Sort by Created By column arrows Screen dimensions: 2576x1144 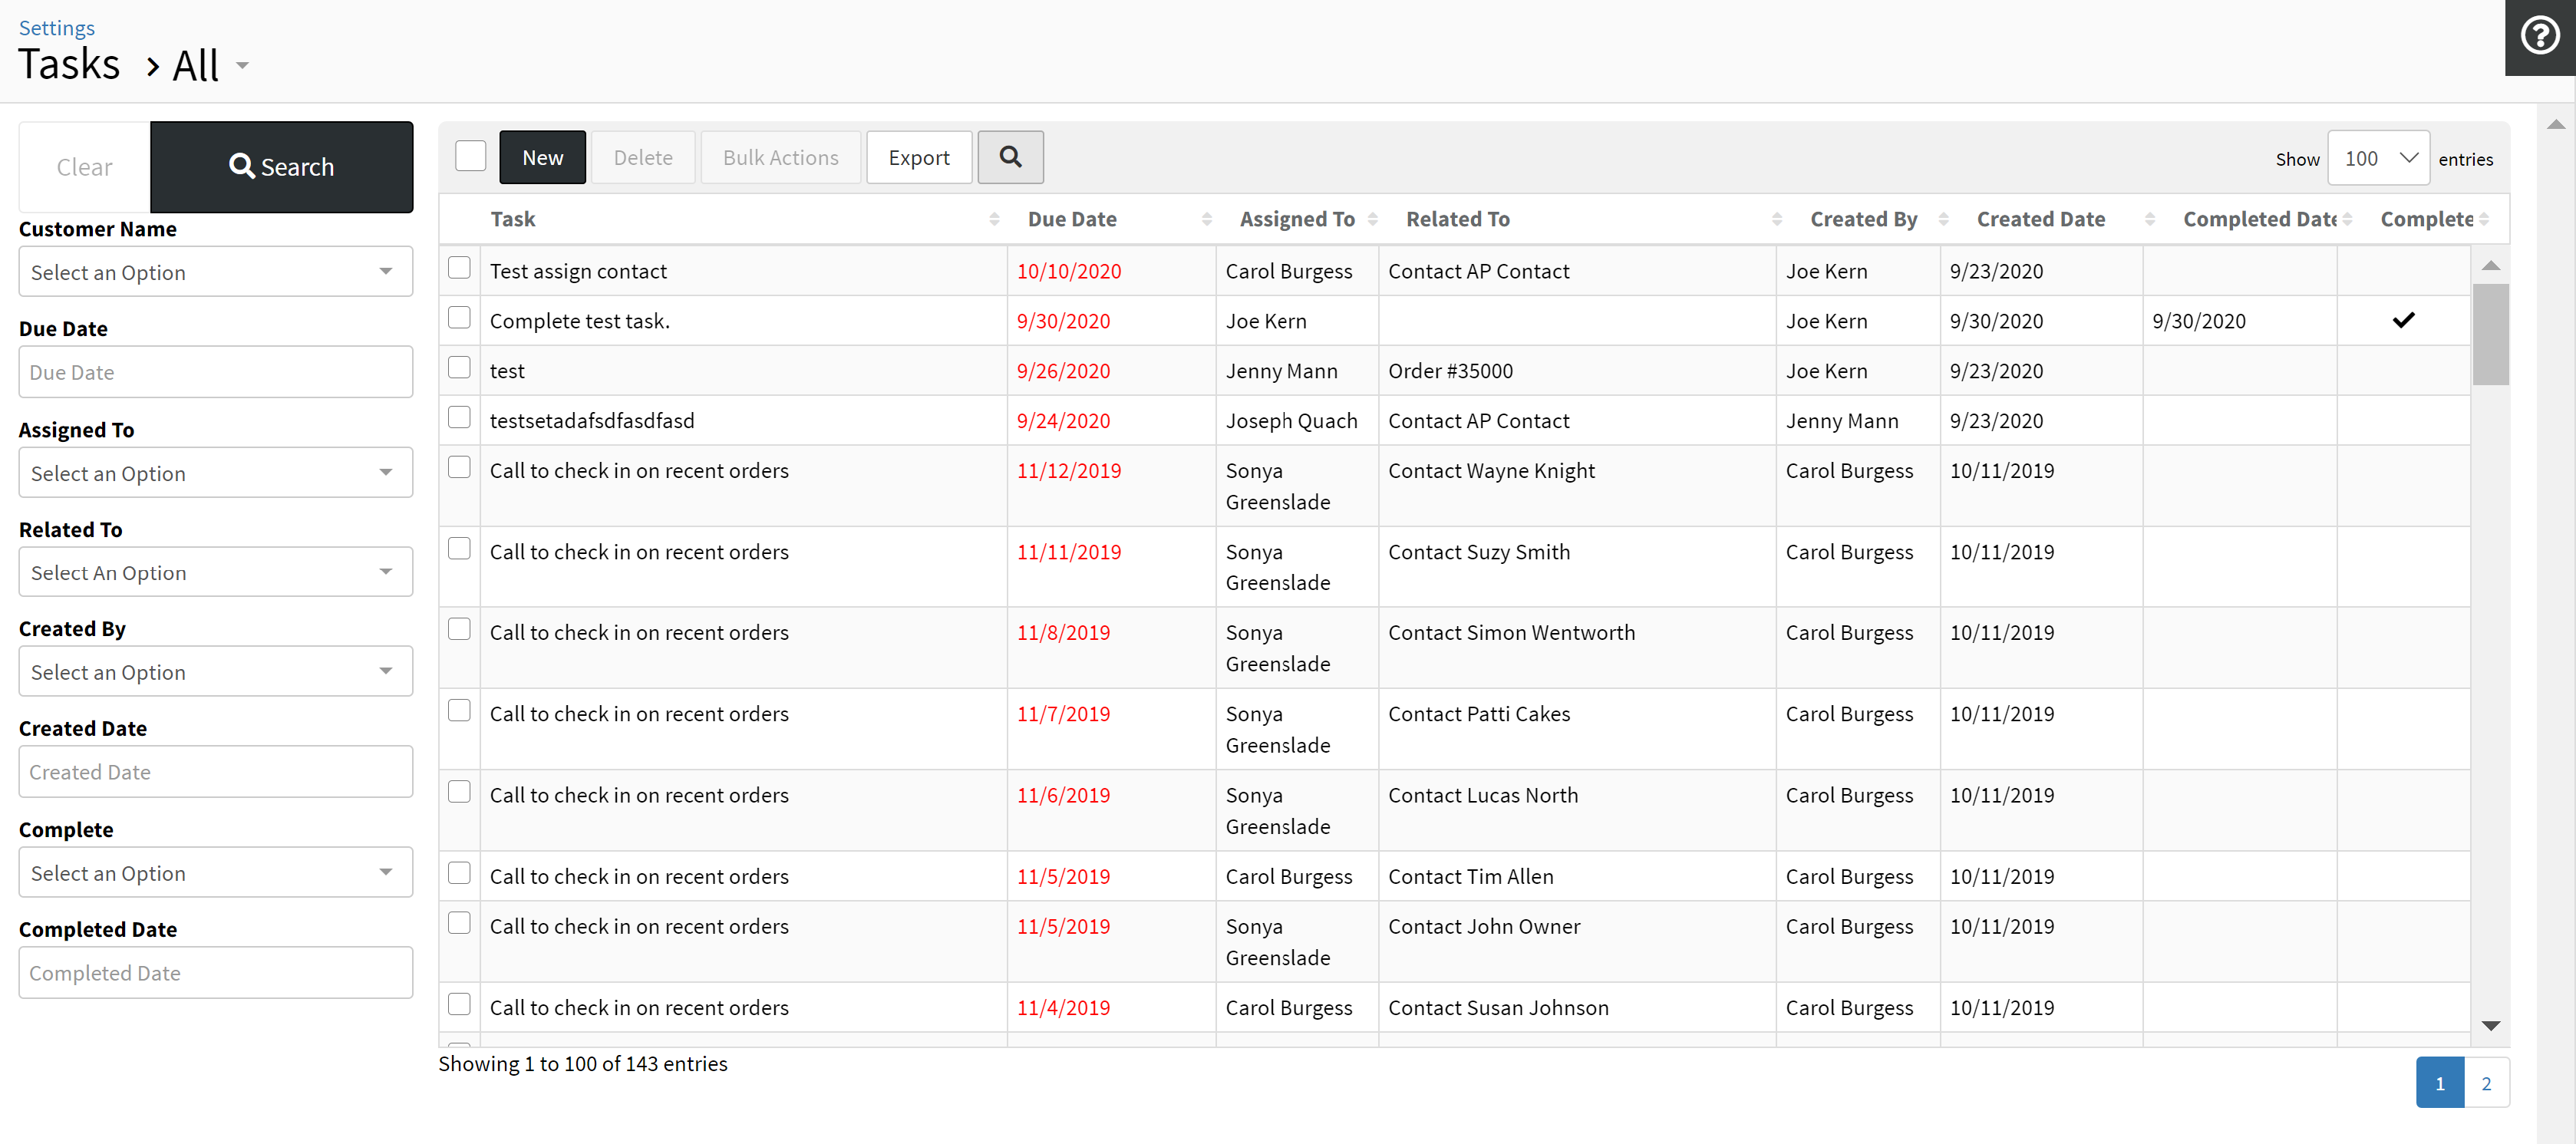[x=1943, y=219]
